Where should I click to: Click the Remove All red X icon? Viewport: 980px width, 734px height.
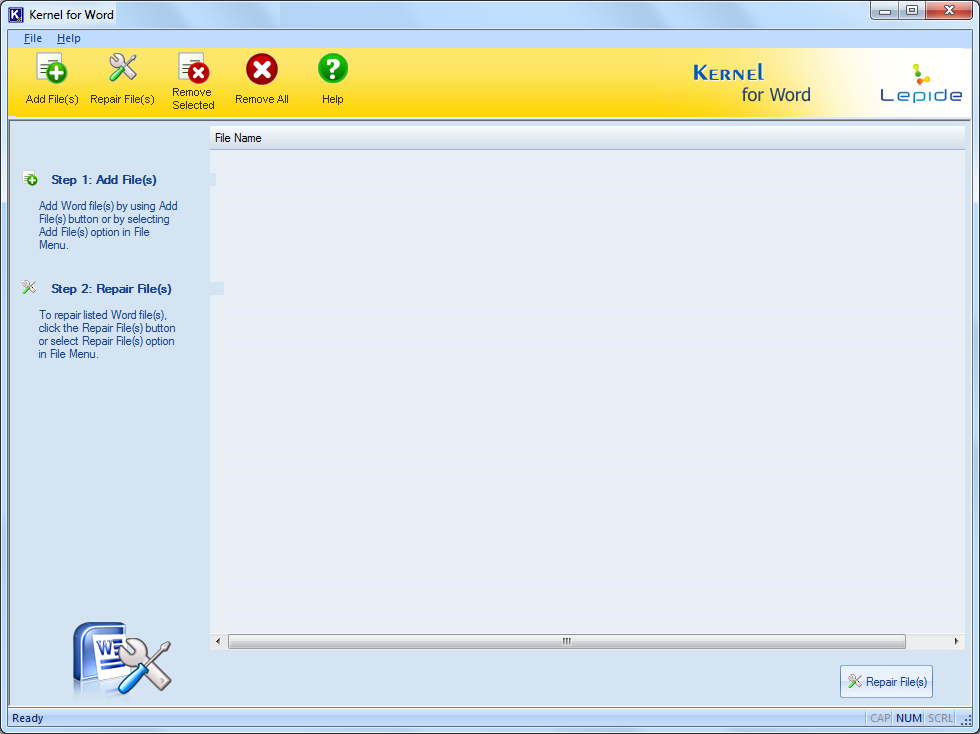pos(262,69)
